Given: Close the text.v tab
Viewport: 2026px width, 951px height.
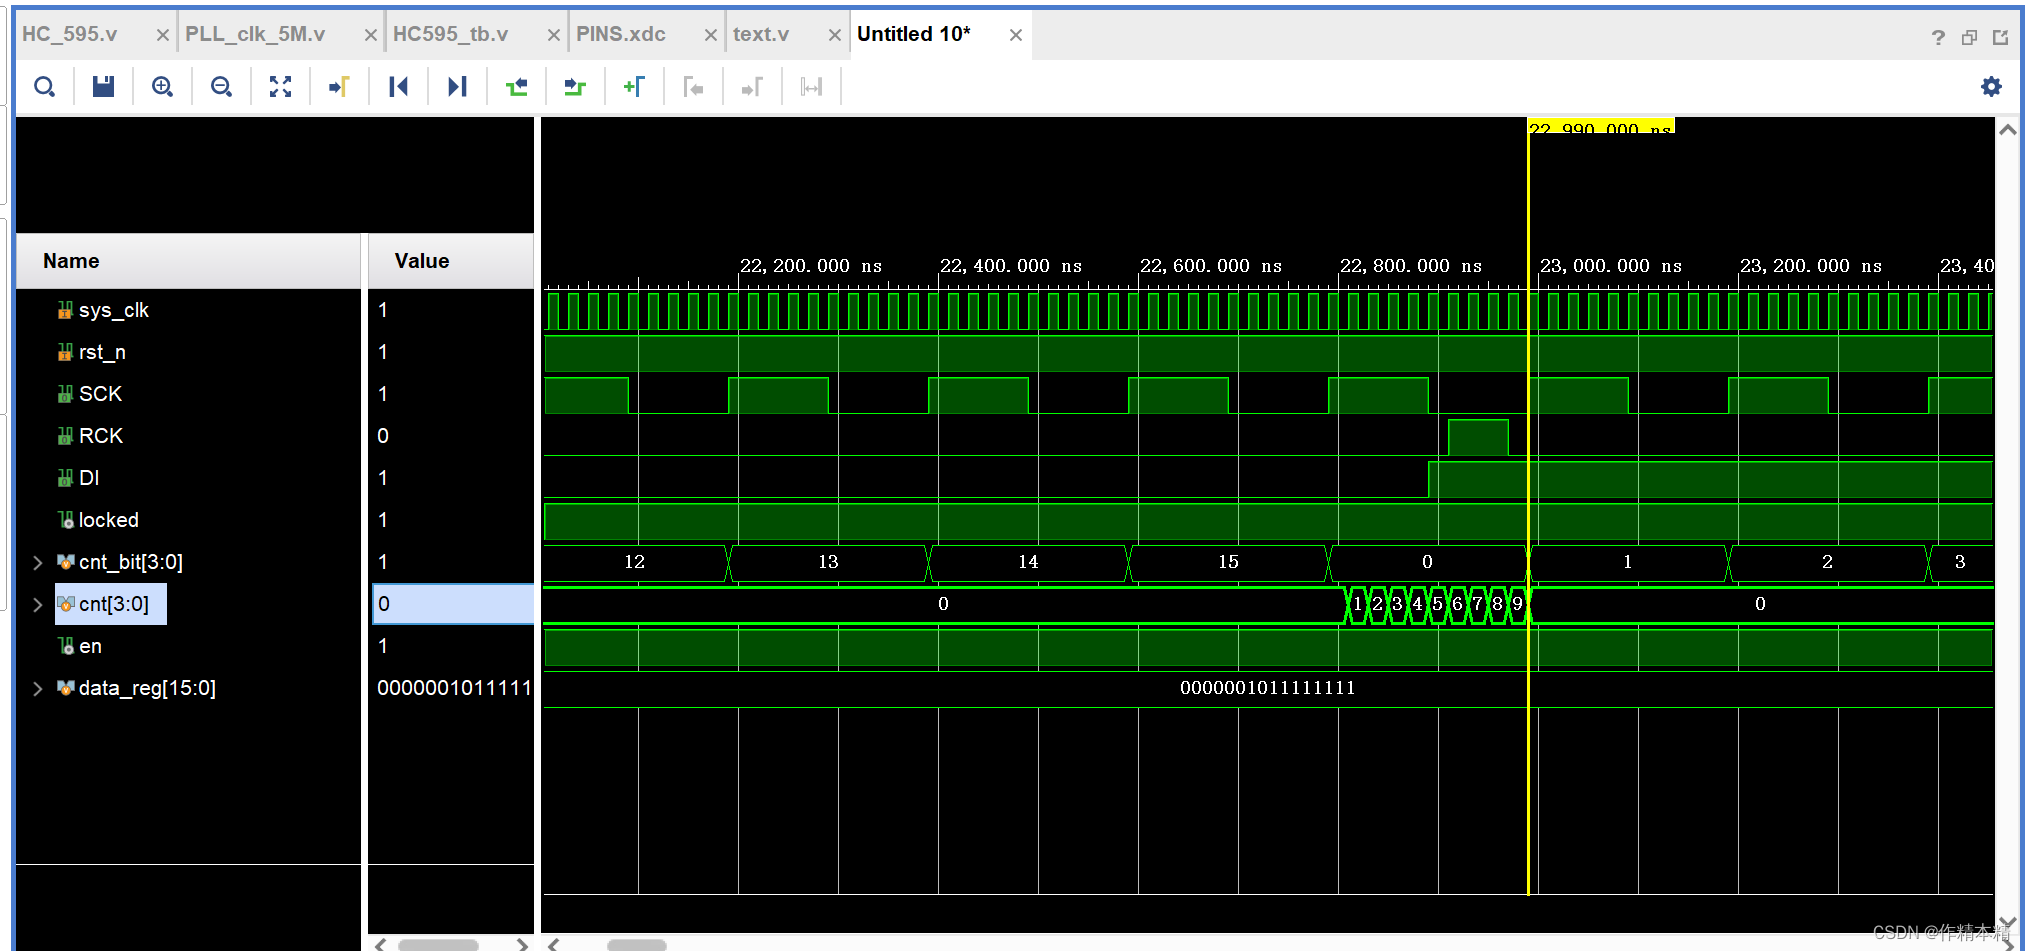Looking at the screenshot, I should [x=836, y=33].
